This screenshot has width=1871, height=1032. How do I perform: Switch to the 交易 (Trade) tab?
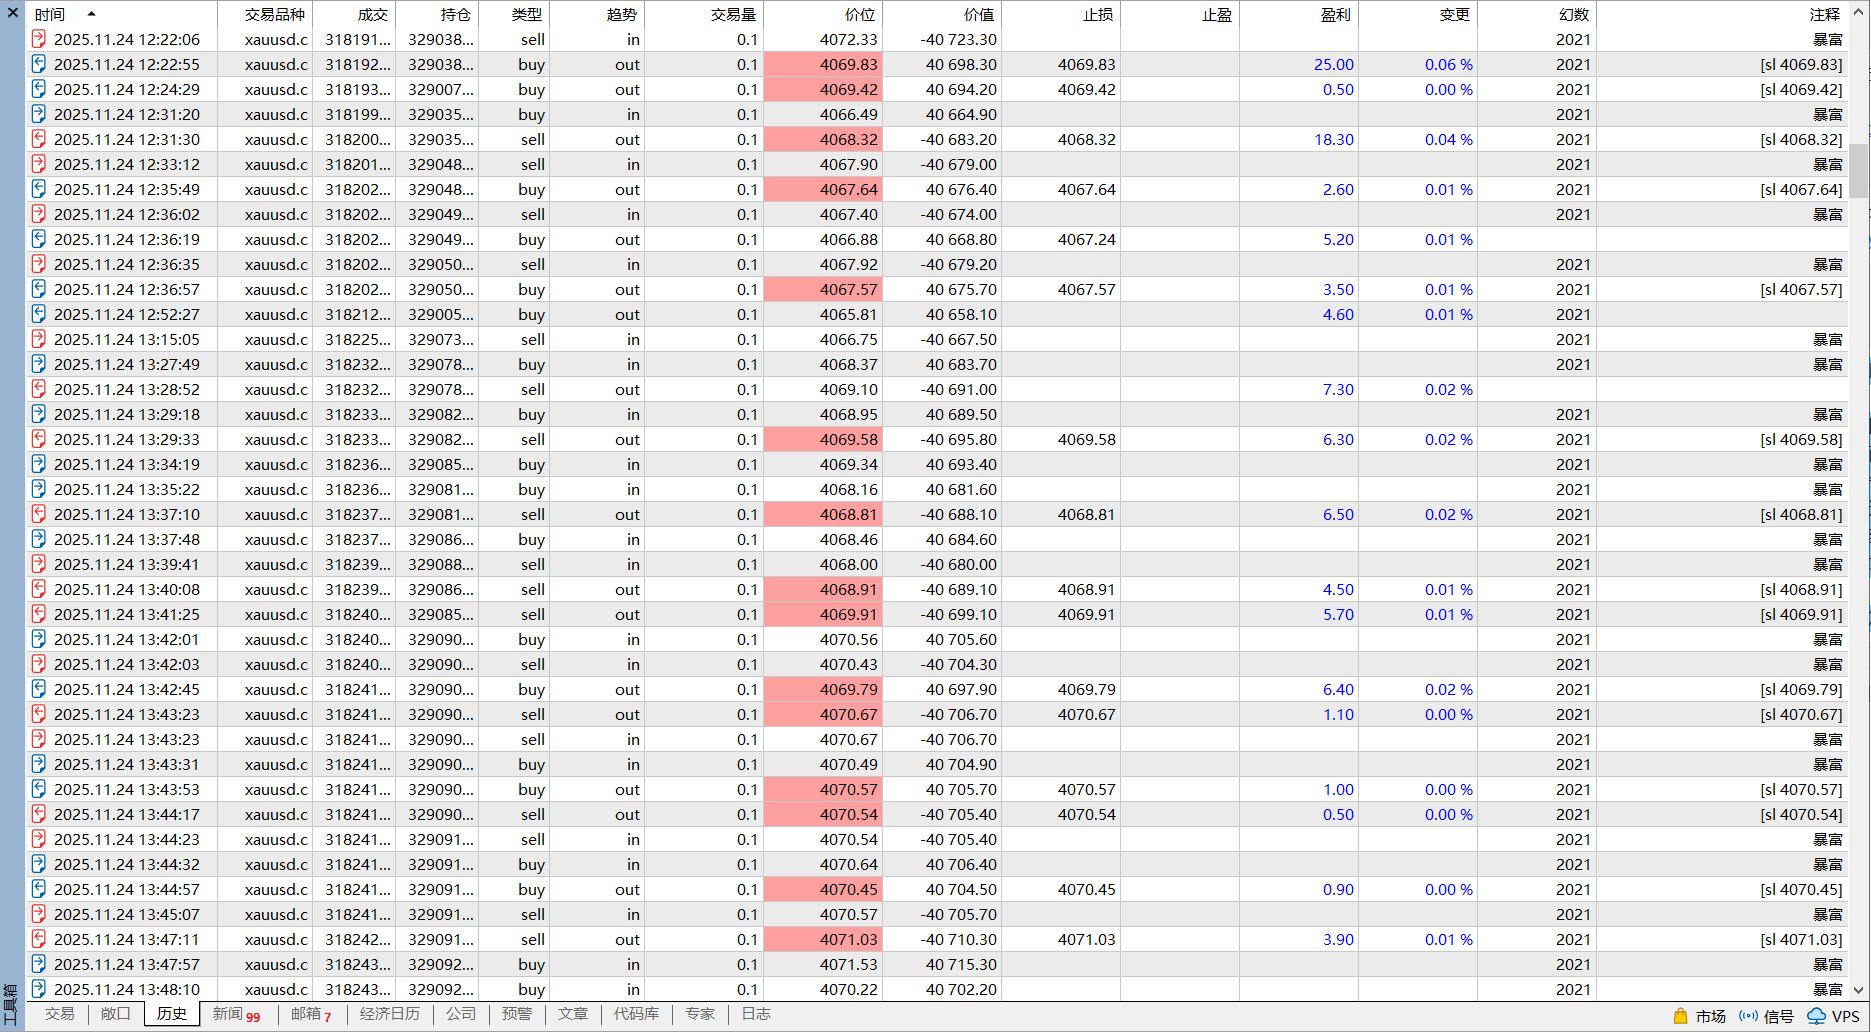[x=60, y=1014]
